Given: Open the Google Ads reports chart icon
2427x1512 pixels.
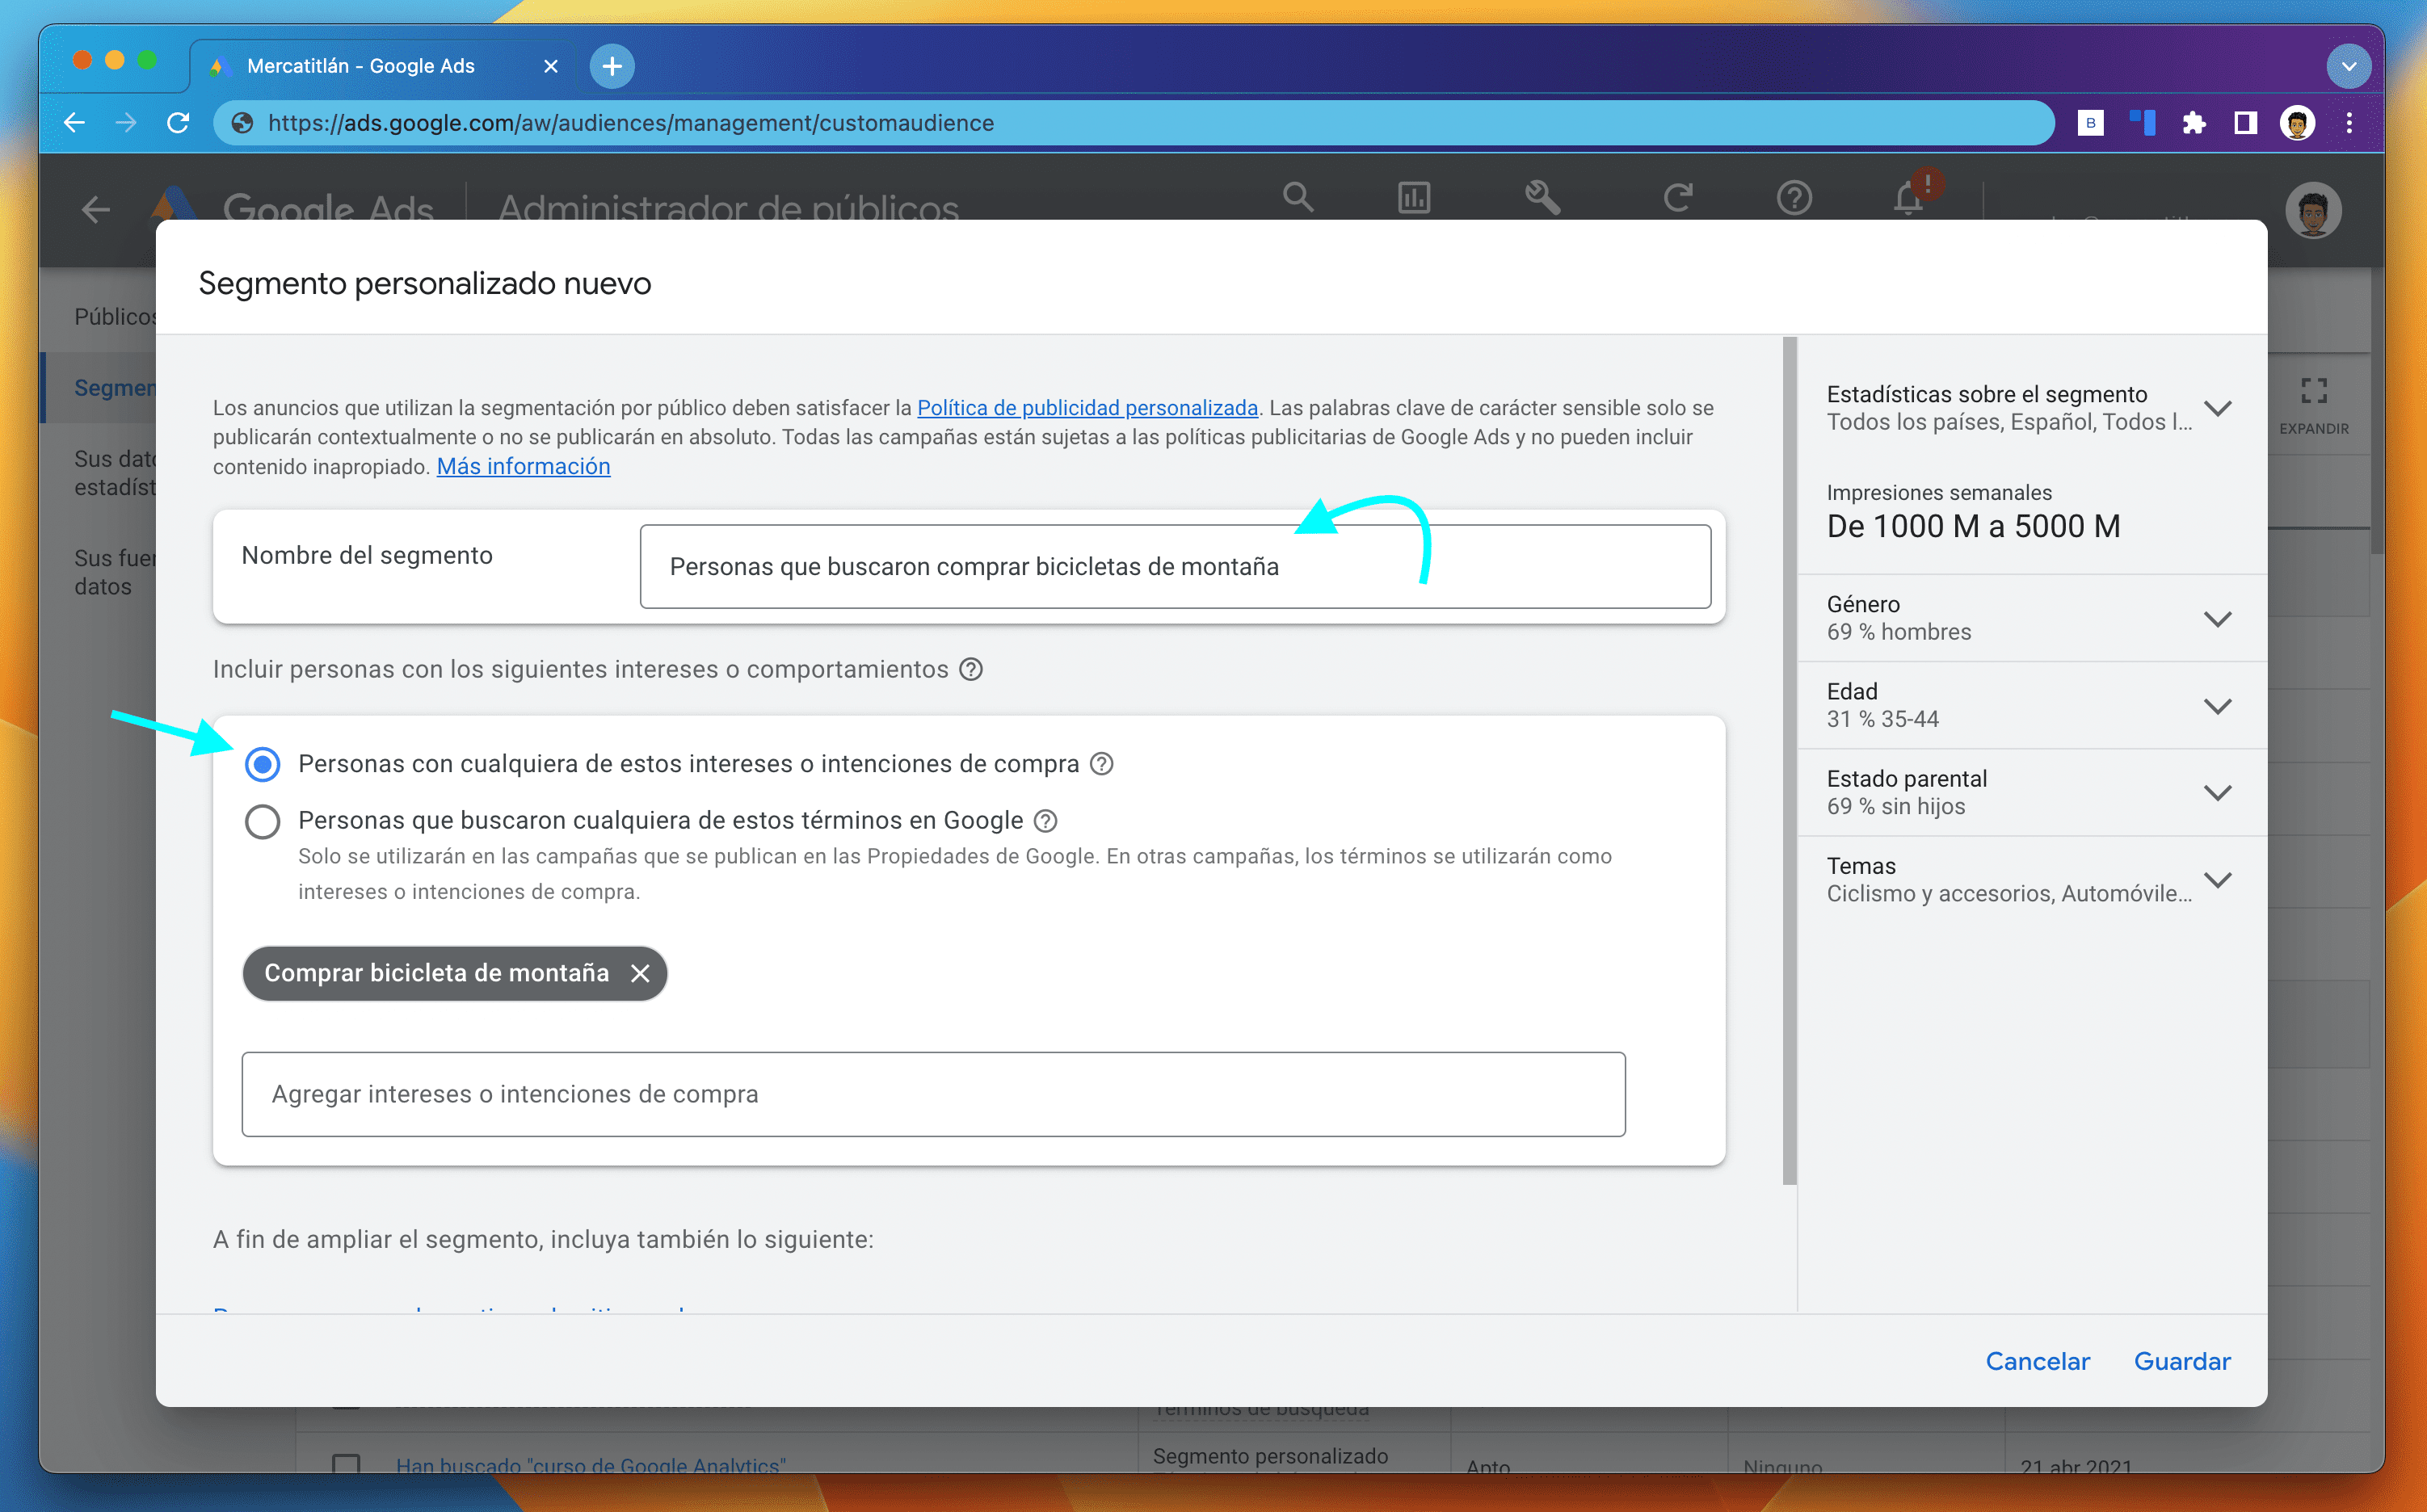Looking at the screenshot, I should click(1414, 197).
